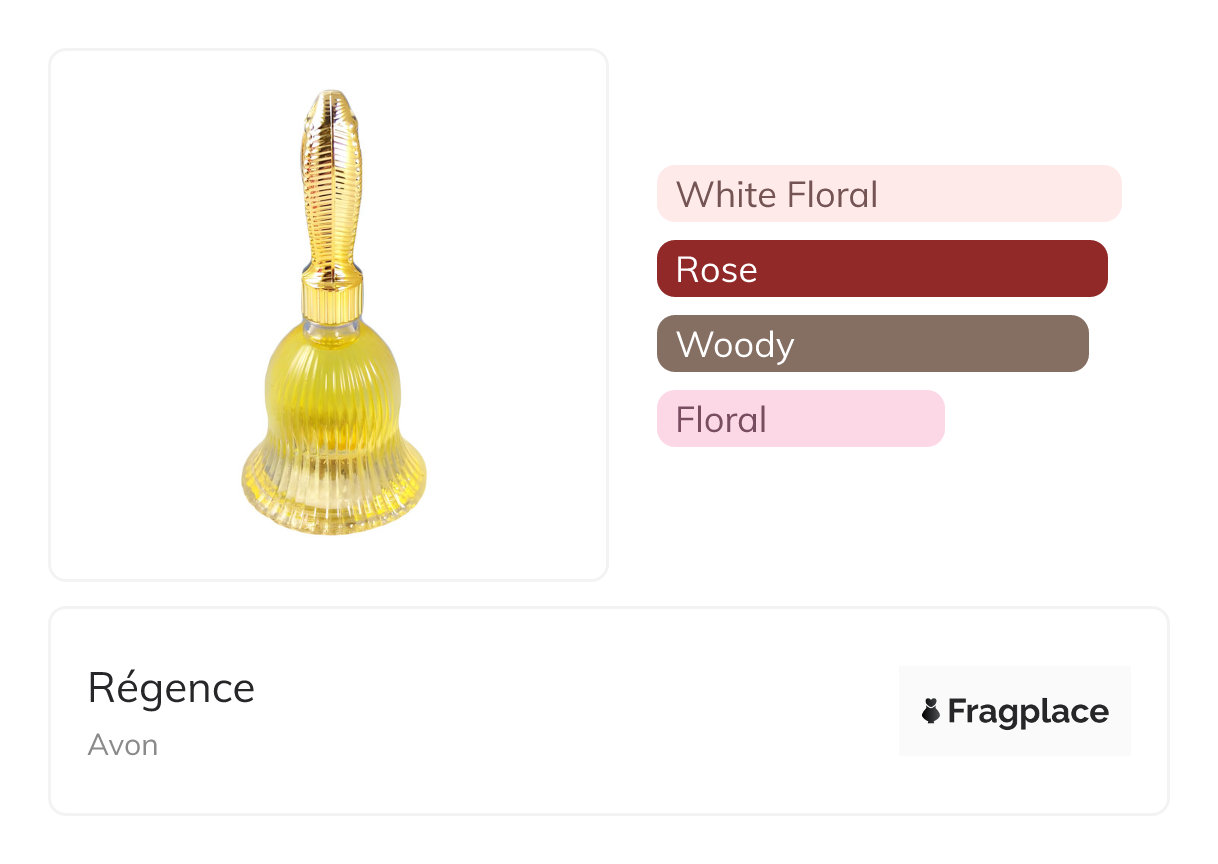Open the Régence perfume title
This screenshot has width=1218, height=864.
(x=171, y=688)
